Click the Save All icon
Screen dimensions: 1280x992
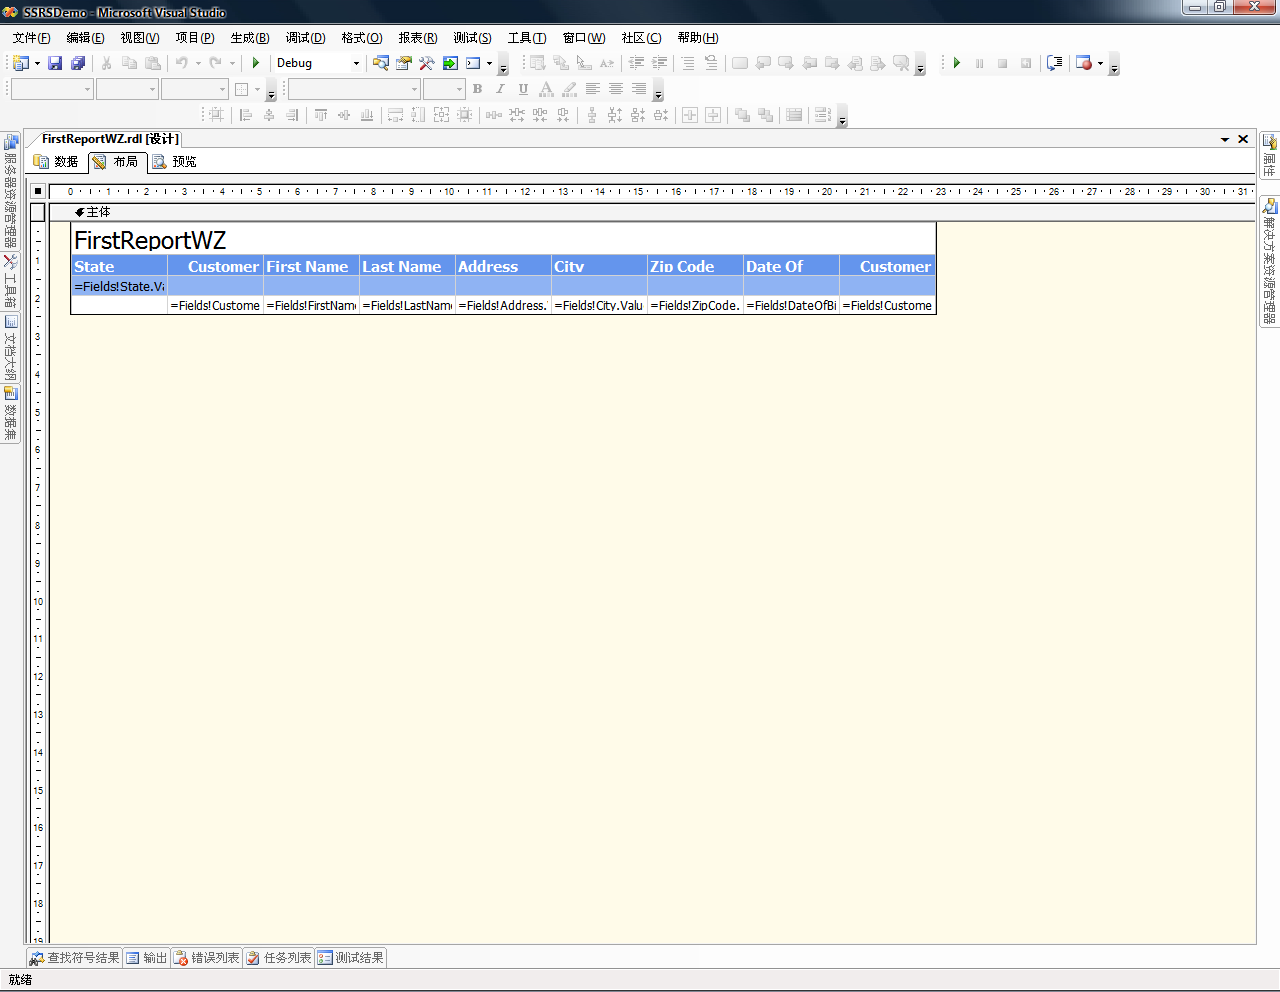[78, 63]
